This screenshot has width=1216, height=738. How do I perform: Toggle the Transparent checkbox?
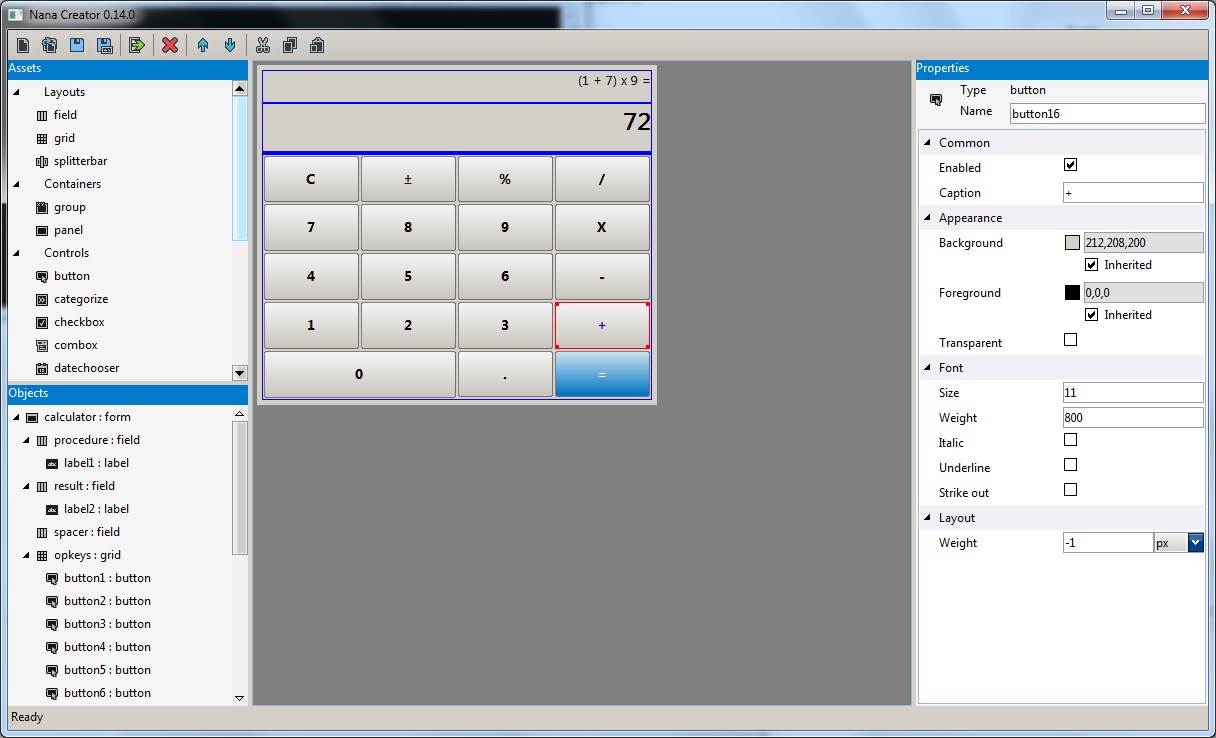pyautogui.click(x=1071, y=340)
